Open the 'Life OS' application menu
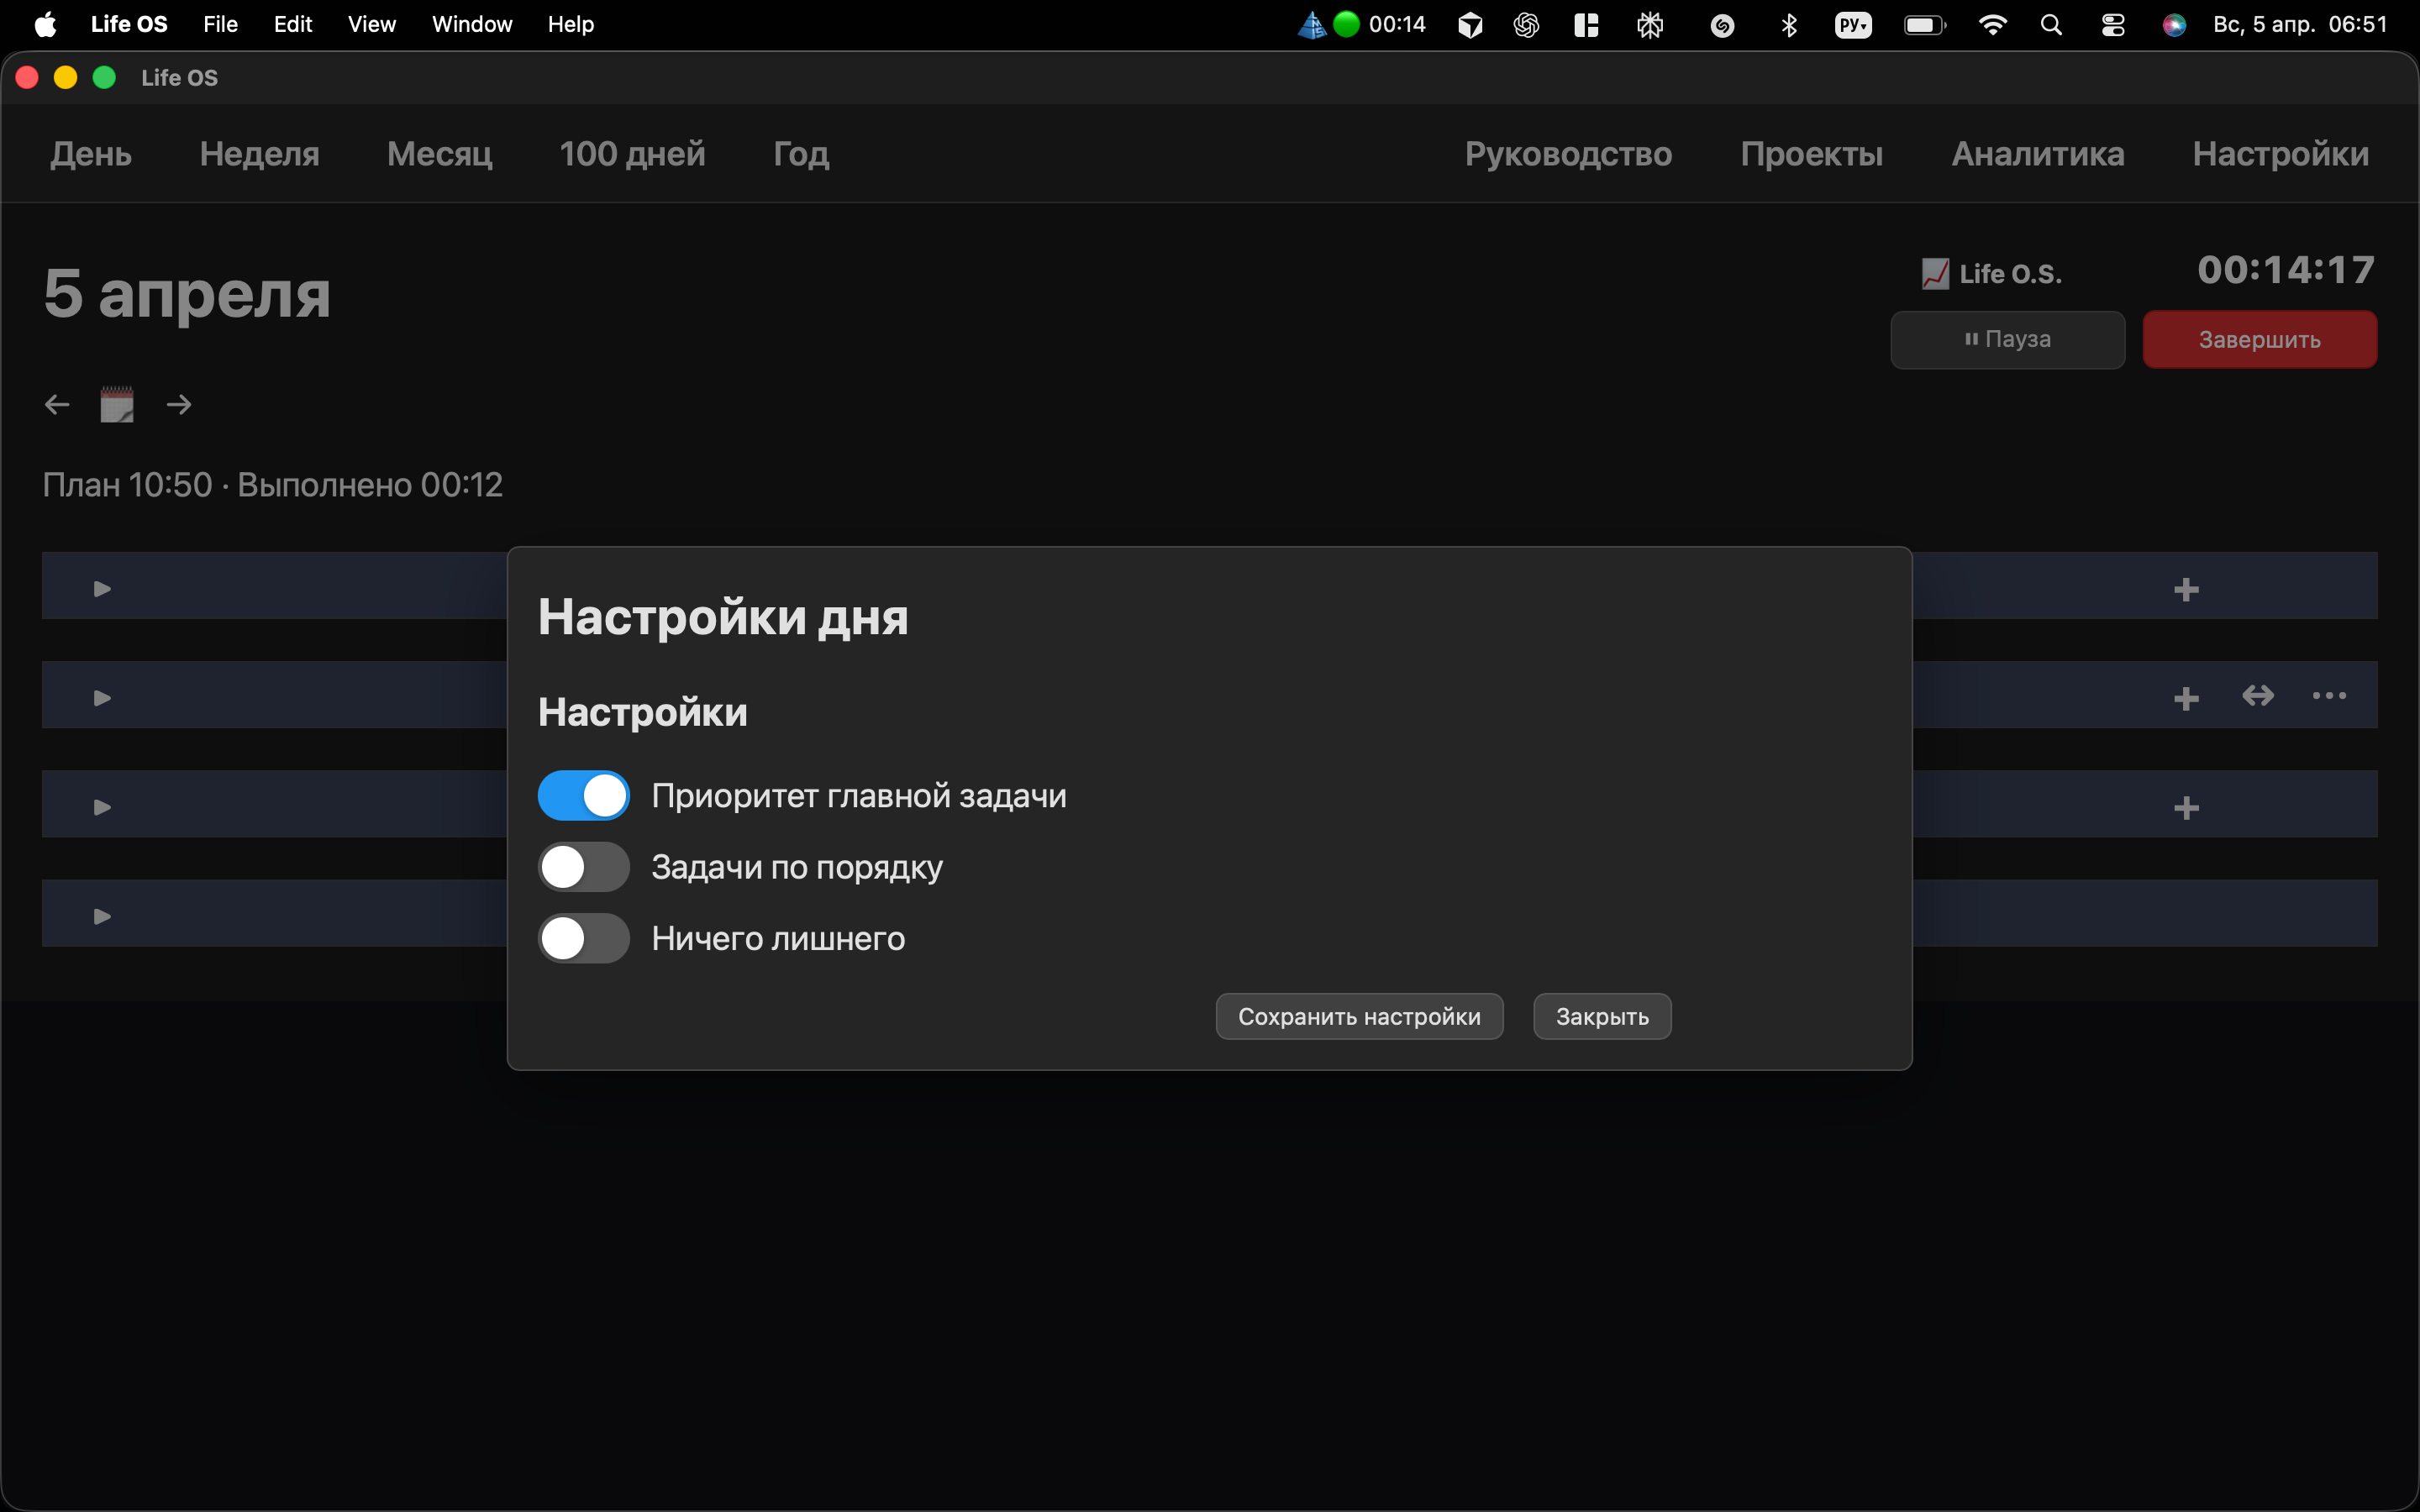 pyautogui.click(x=129, y=24)
